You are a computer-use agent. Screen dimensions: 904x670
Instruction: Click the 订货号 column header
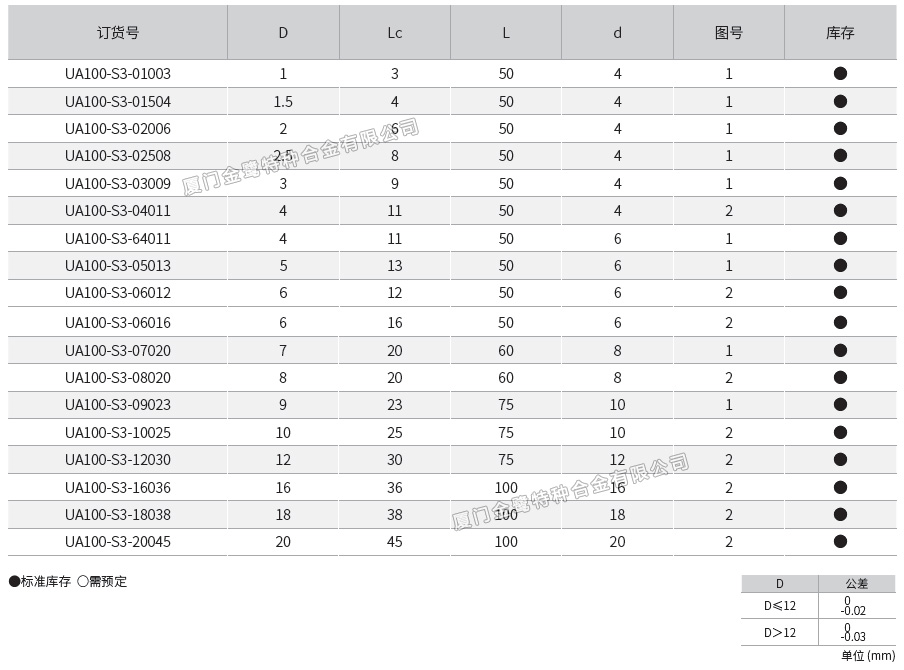[x=118, y=33]
